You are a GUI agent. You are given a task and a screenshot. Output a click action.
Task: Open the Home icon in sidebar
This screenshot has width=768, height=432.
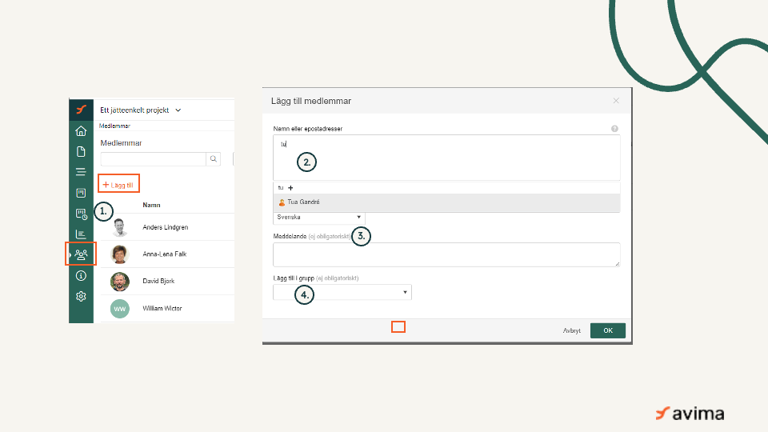pos(81,131)
